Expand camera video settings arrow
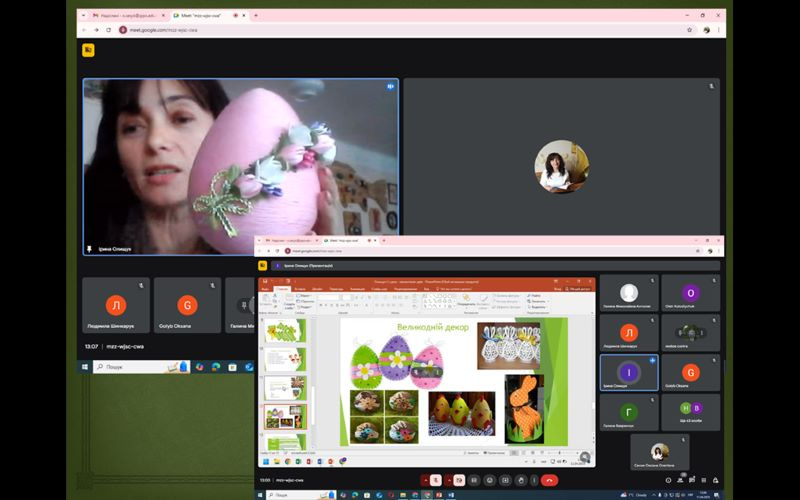Viewport: 800px width, 500px height. pyautogui.click(x=449, y=480)
